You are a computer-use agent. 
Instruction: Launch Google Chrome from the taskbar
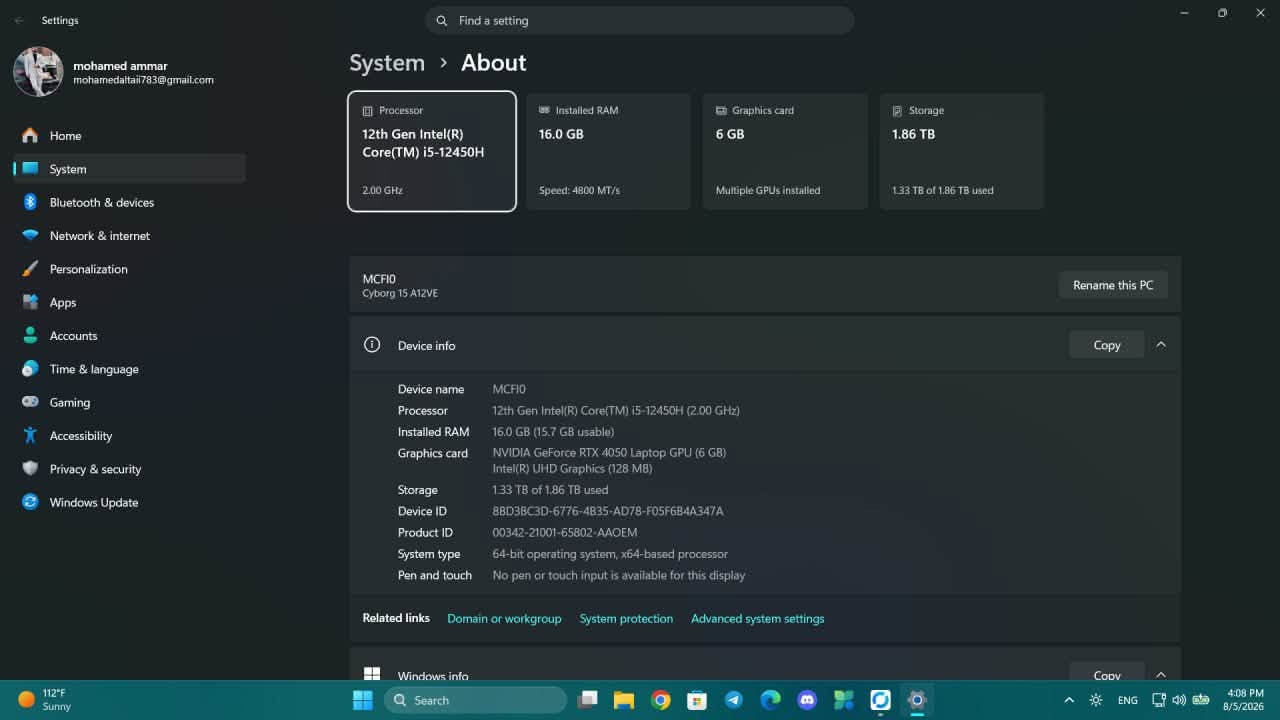coord(660,700)
